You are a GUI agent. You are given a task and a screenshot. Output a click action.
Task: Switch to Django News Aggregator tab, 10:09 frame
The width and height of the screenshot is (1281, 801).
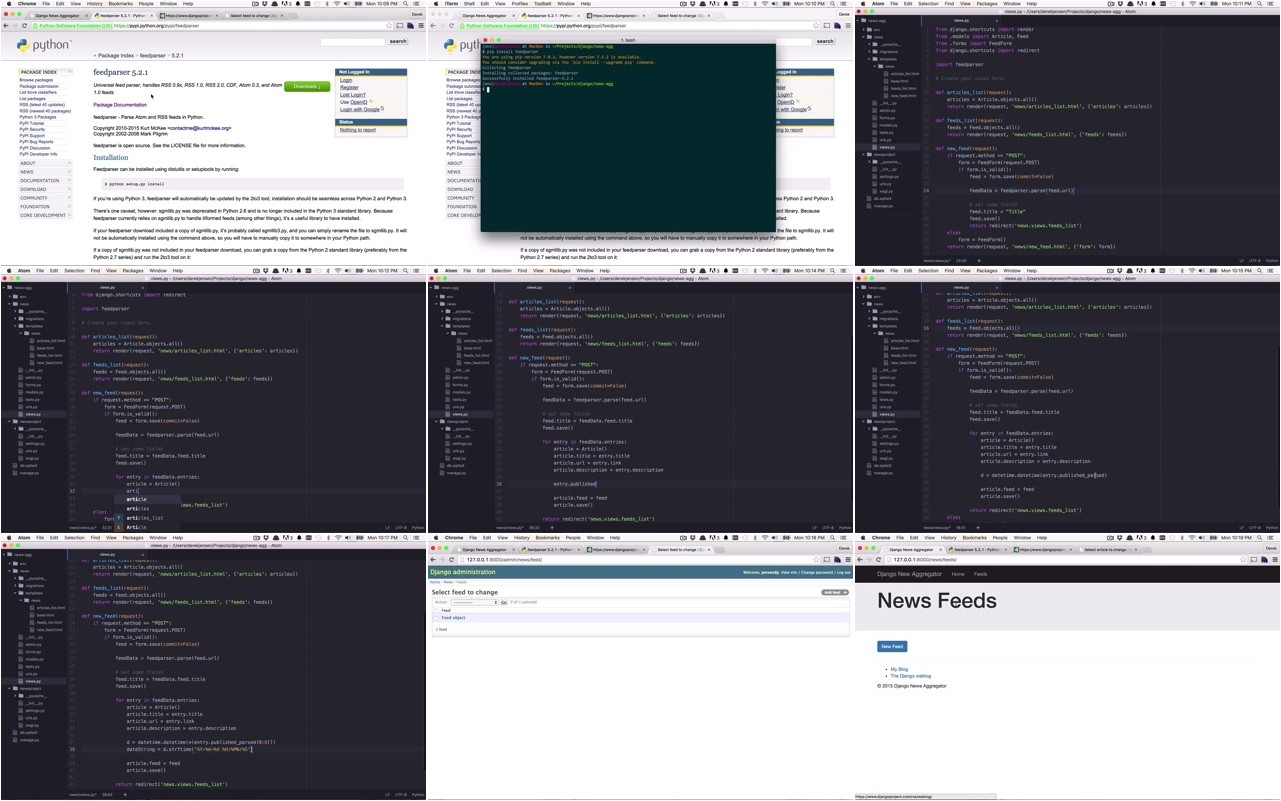[x=59, y=16]
